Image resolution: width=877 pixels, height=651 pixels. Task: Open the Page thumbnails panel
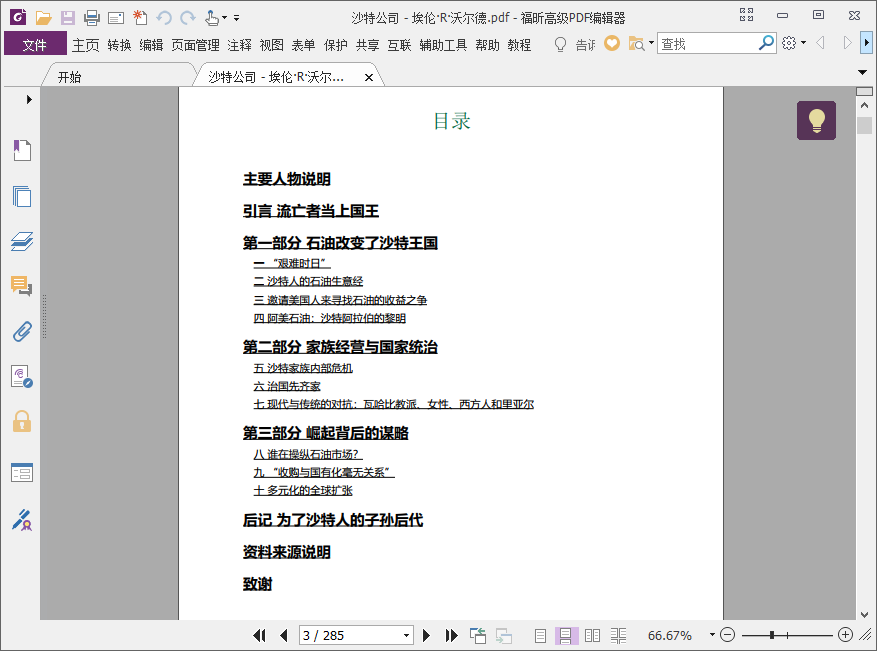click(x=22, y=196)
